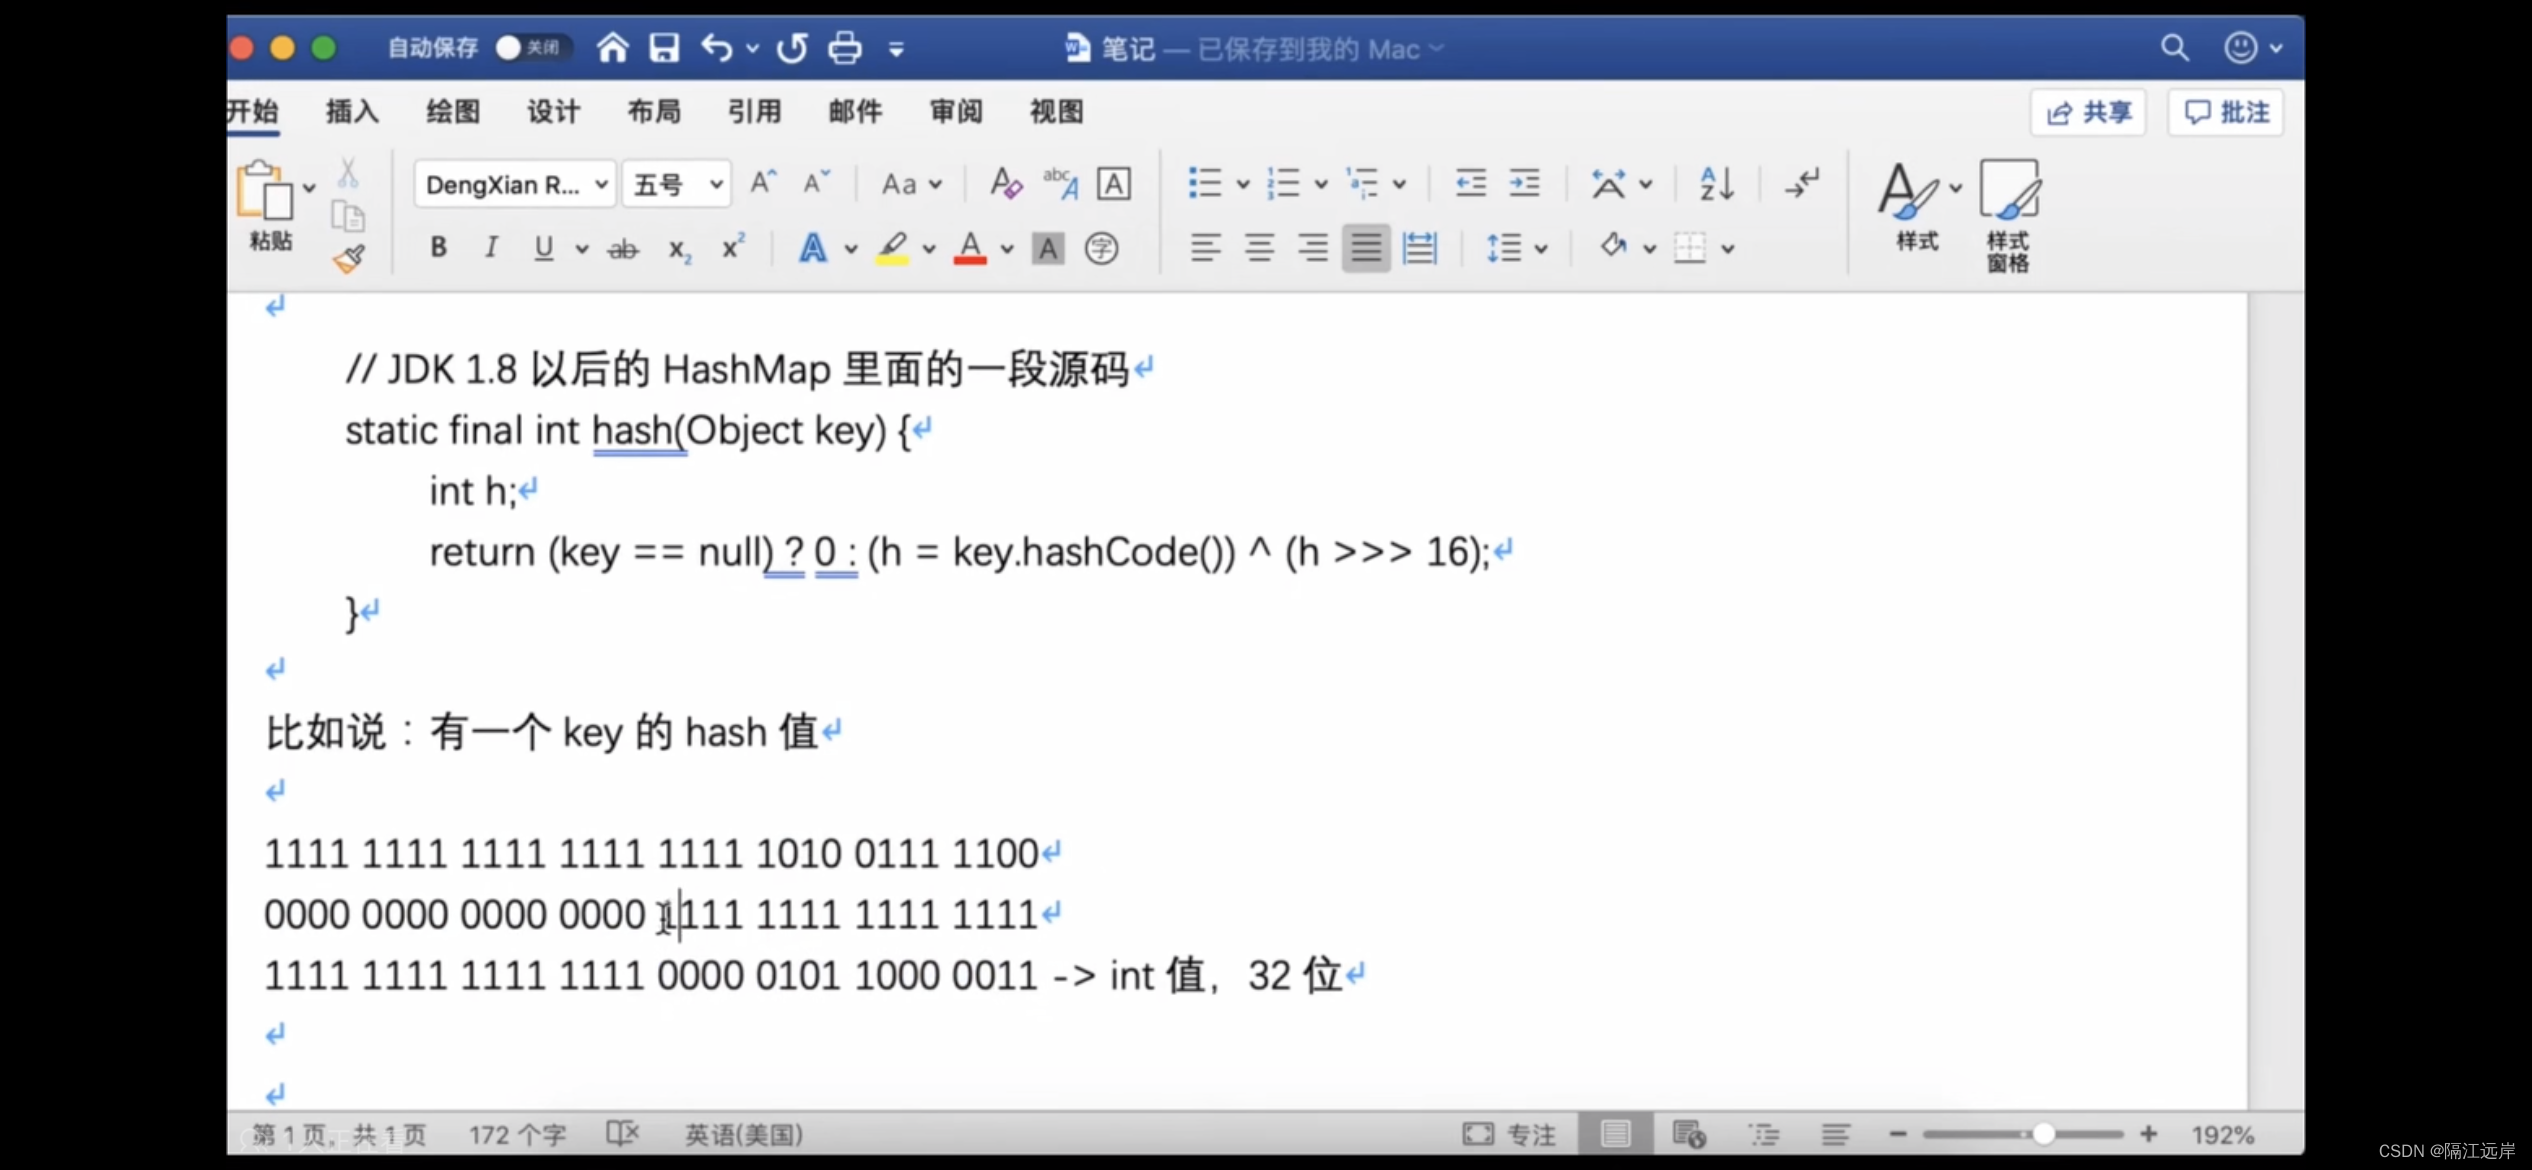The image size is (2532, 1170).
Task: Apply bulleted list
Action: tap(1205, 183)
